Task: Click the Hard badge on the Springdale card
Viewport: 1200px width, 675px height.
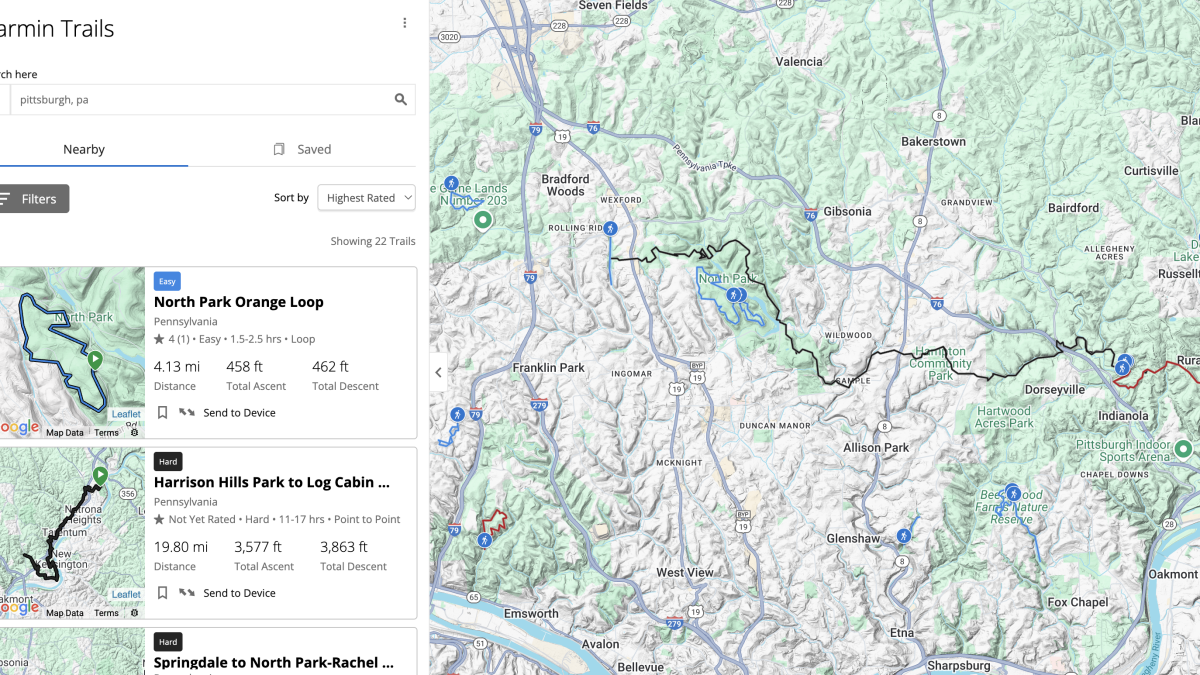Action: click(168, 641)
